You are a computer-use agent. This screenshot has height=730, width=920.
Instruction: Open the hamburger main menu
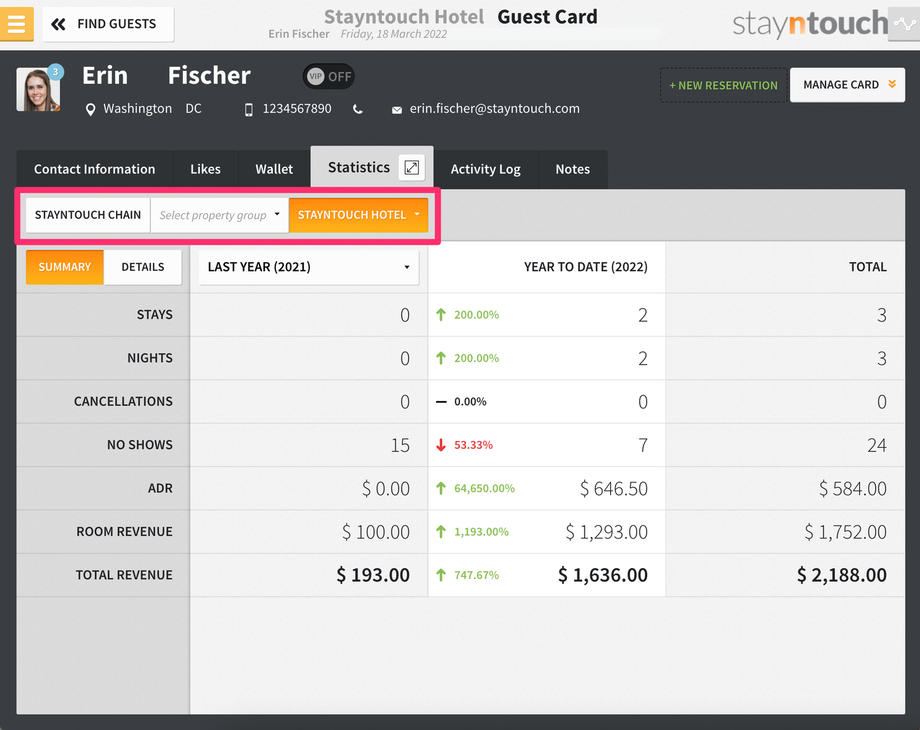[x=16, y=24]
